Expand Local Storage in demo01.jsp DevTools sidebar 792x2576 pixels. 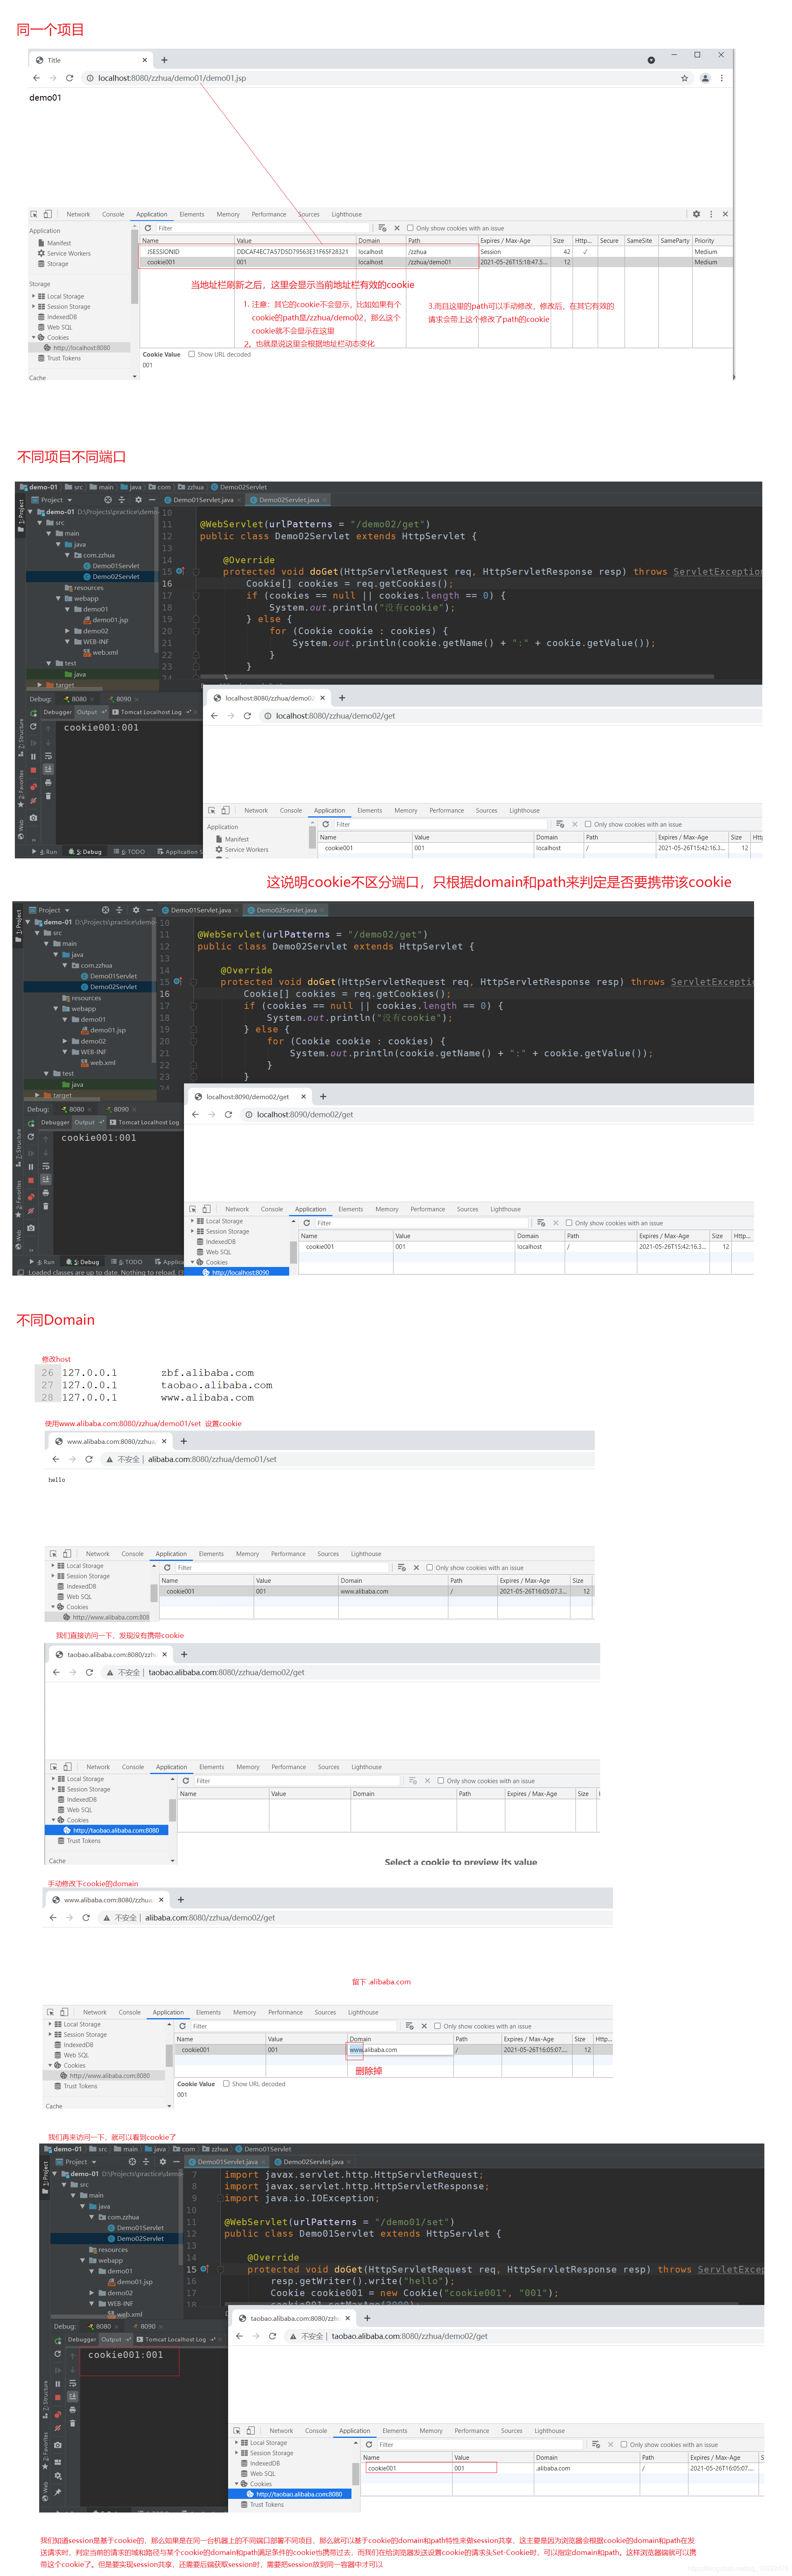33,296
